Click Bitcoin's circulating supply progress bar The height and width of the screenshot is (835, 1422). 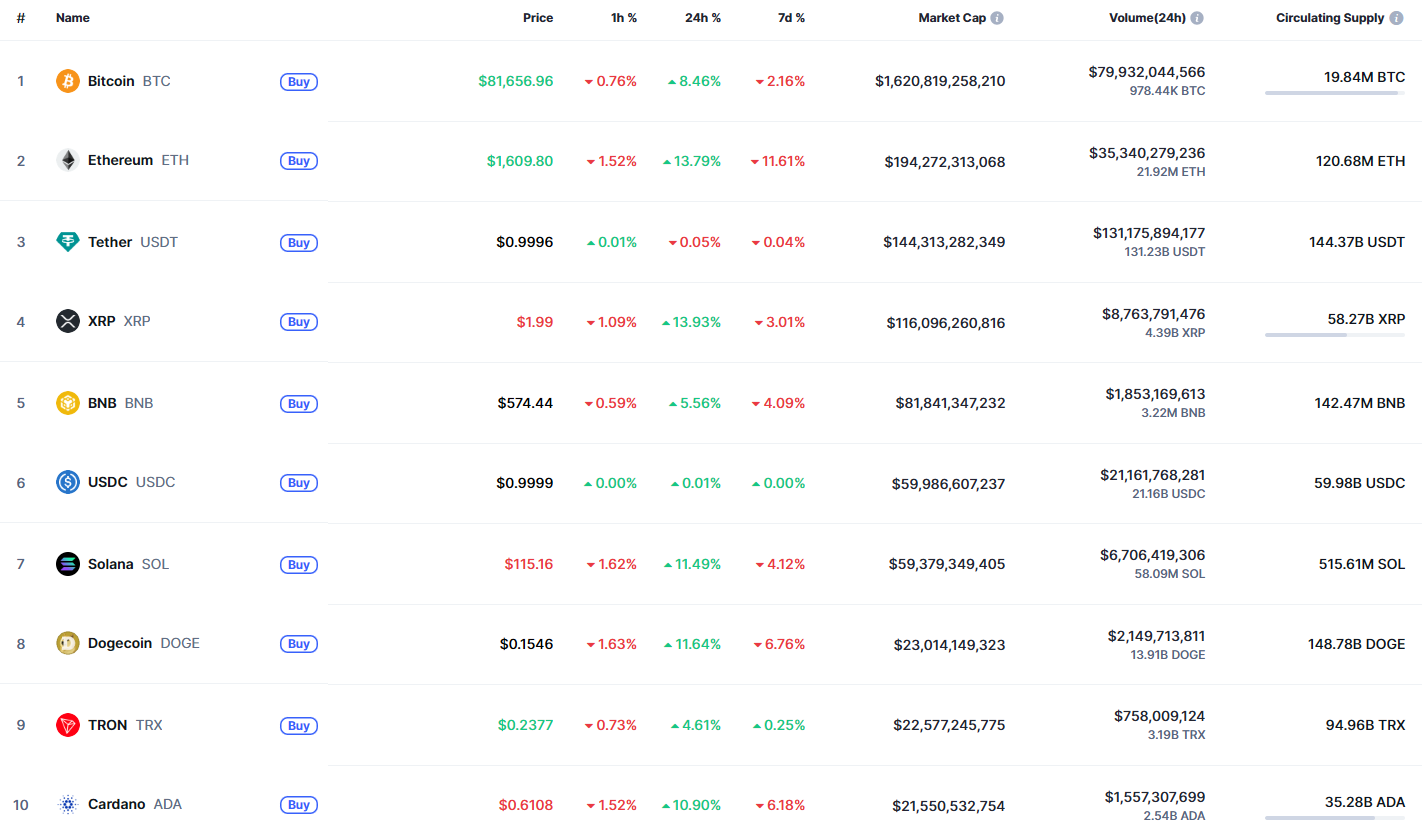point(1334,93)
